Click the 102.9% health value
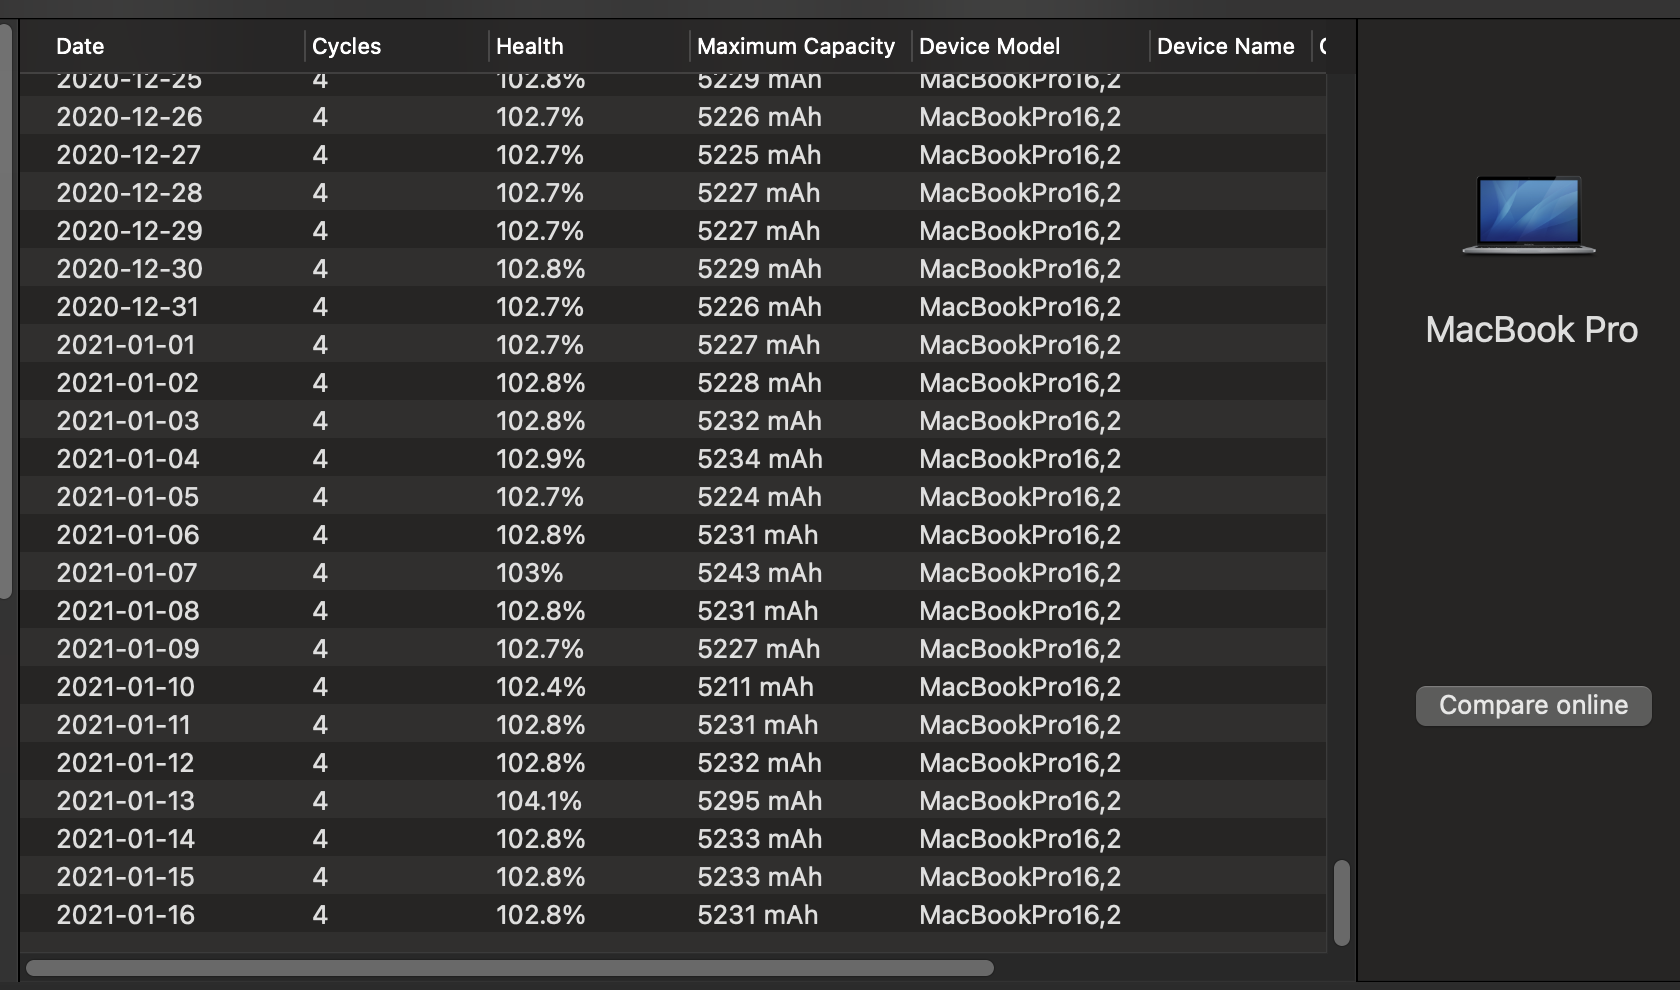 point(540,459)
